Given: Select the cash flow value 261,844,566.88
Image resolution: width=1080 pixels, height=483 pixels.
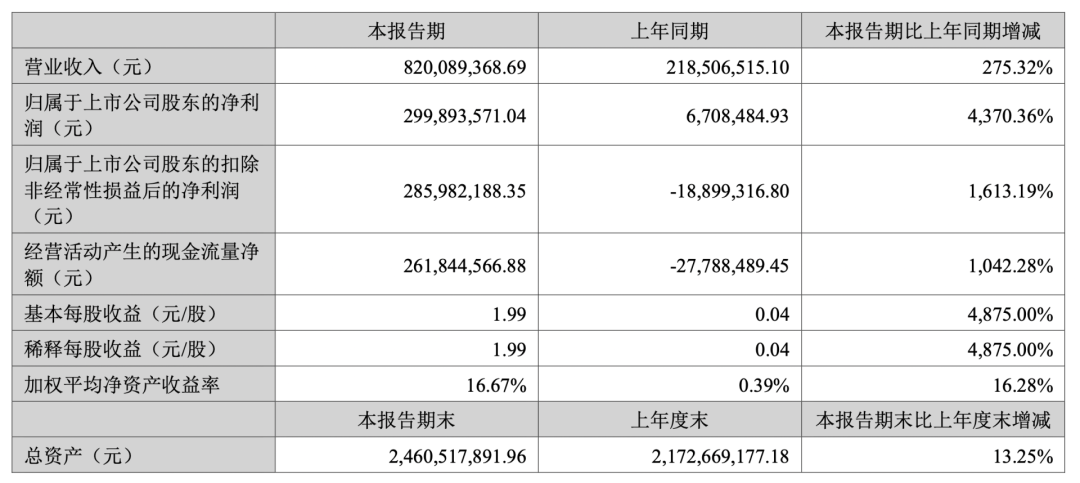Looking at the screenshot, I should click(x=454, y=264).
